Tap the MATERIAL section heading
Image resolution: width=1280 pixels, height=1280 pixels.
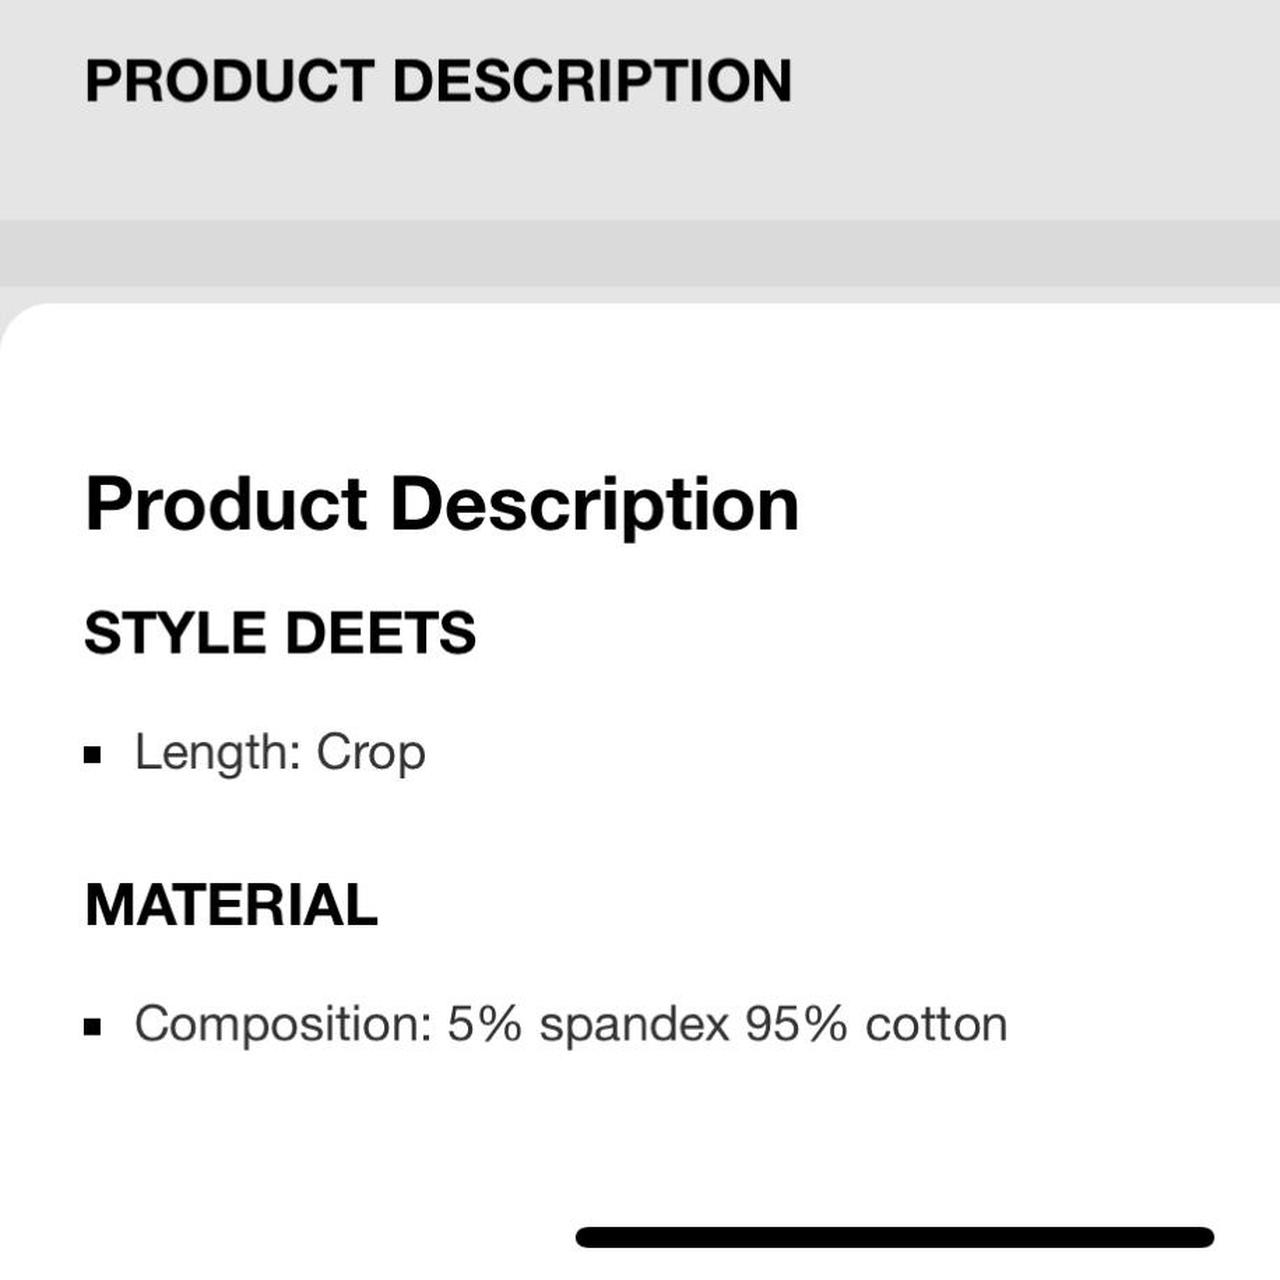(x=231, y=905)
